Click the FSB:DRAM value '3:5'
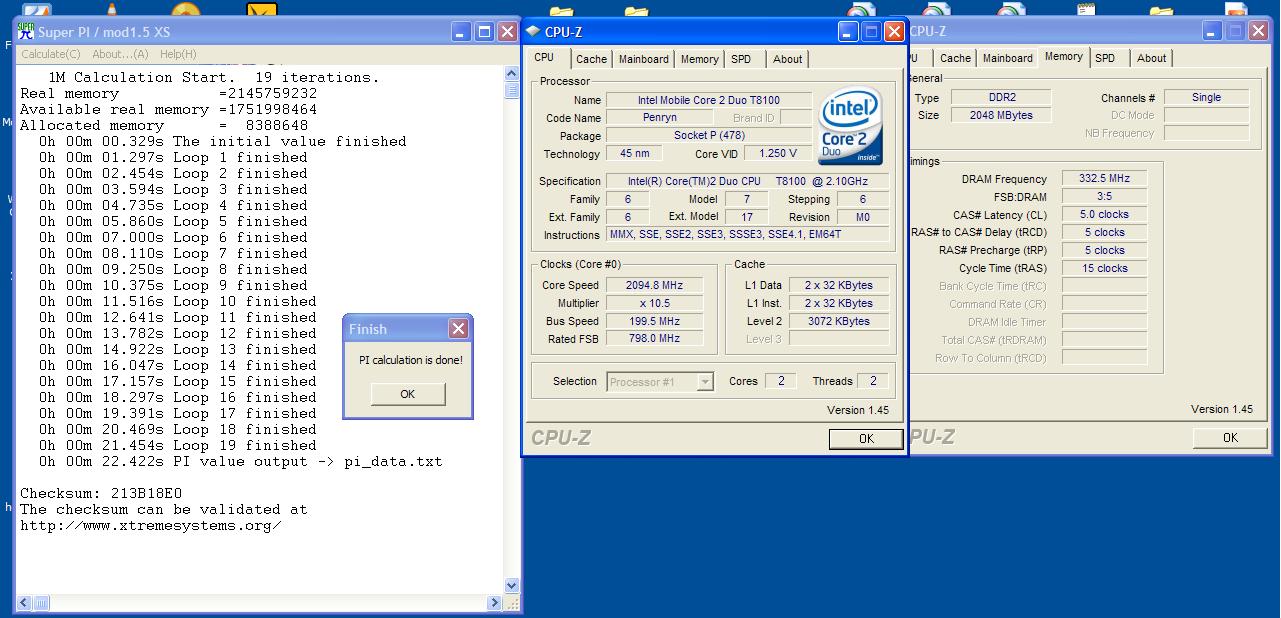 pyautogui.click(x=1104, y=197)
